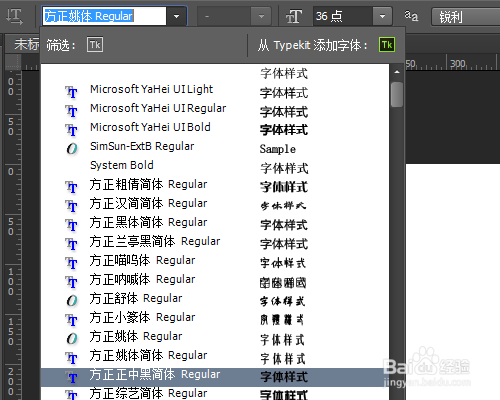Click the font size TT icon
Viewport: 500px width, 400px height.
pos(294,16)
